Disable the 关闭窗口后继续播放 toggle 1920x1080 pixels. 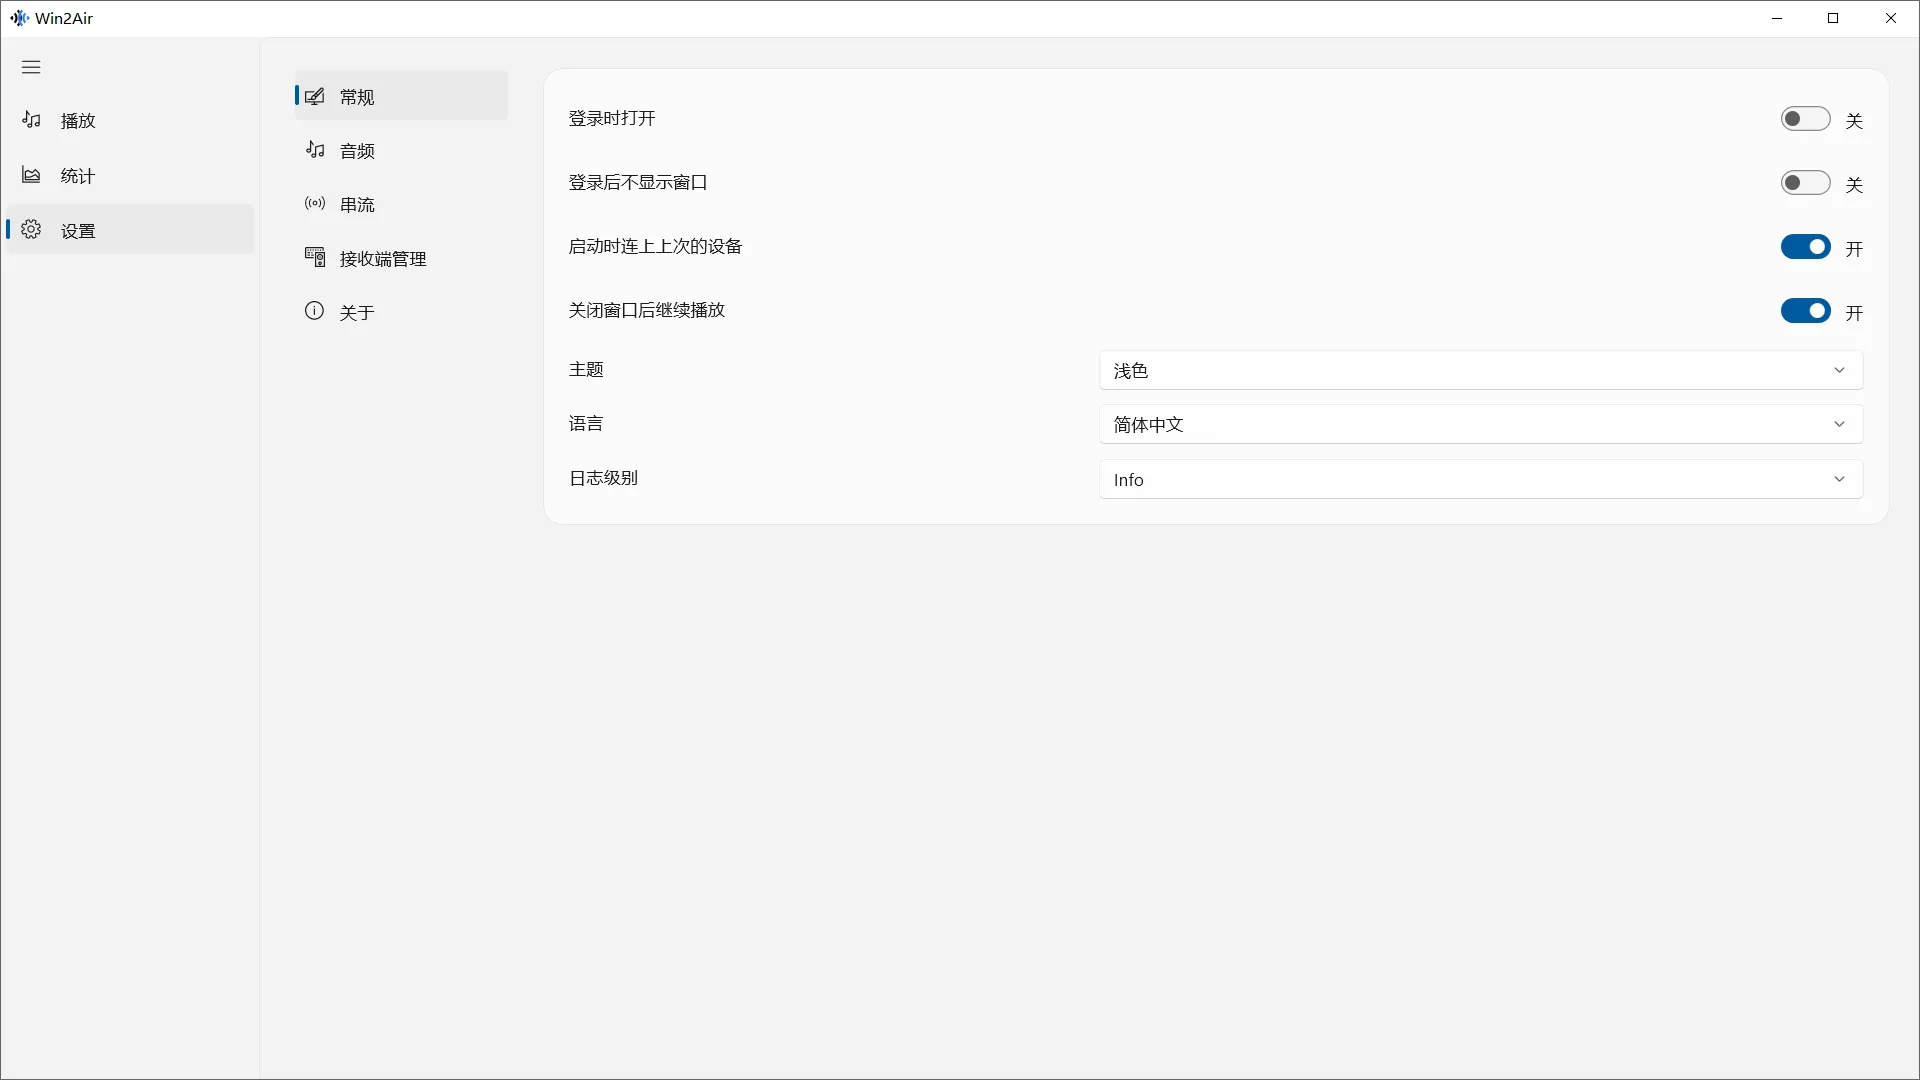point(1805,311)
